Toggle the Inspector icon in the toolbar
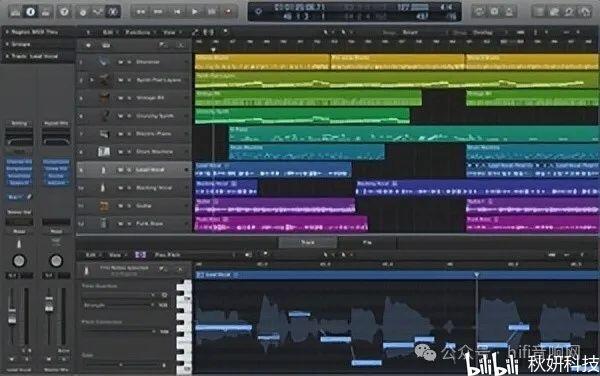 (x=30, y=11)
